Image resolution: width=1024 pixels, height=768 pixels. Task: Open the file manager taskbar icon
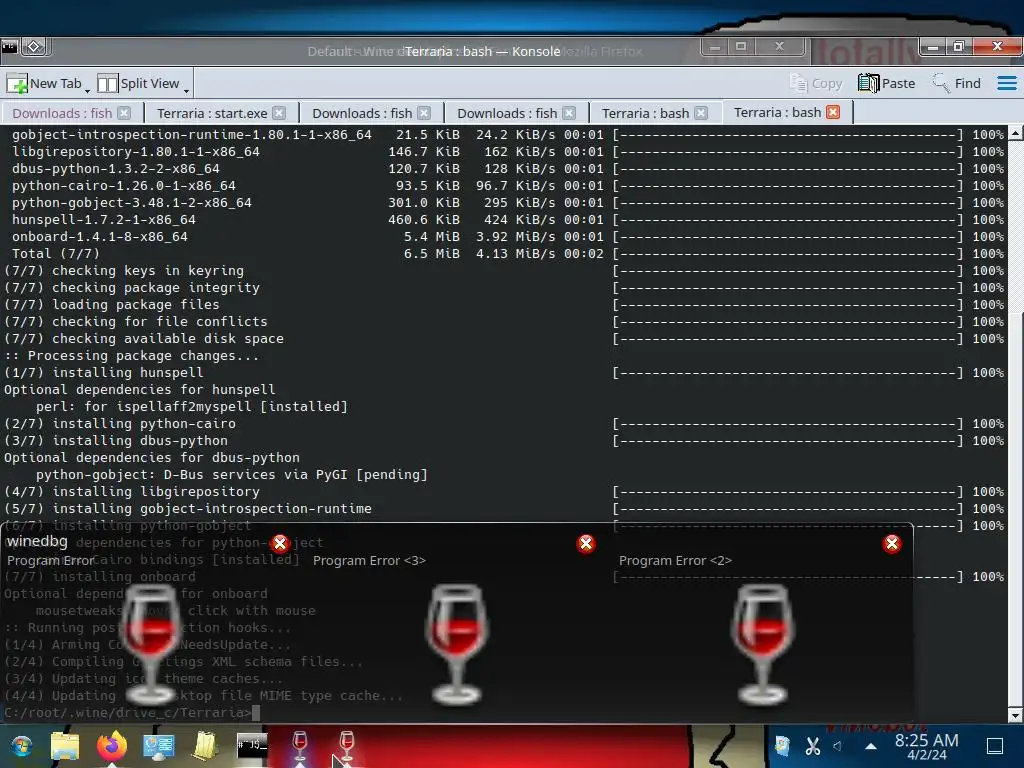click(x=65, y=746)
